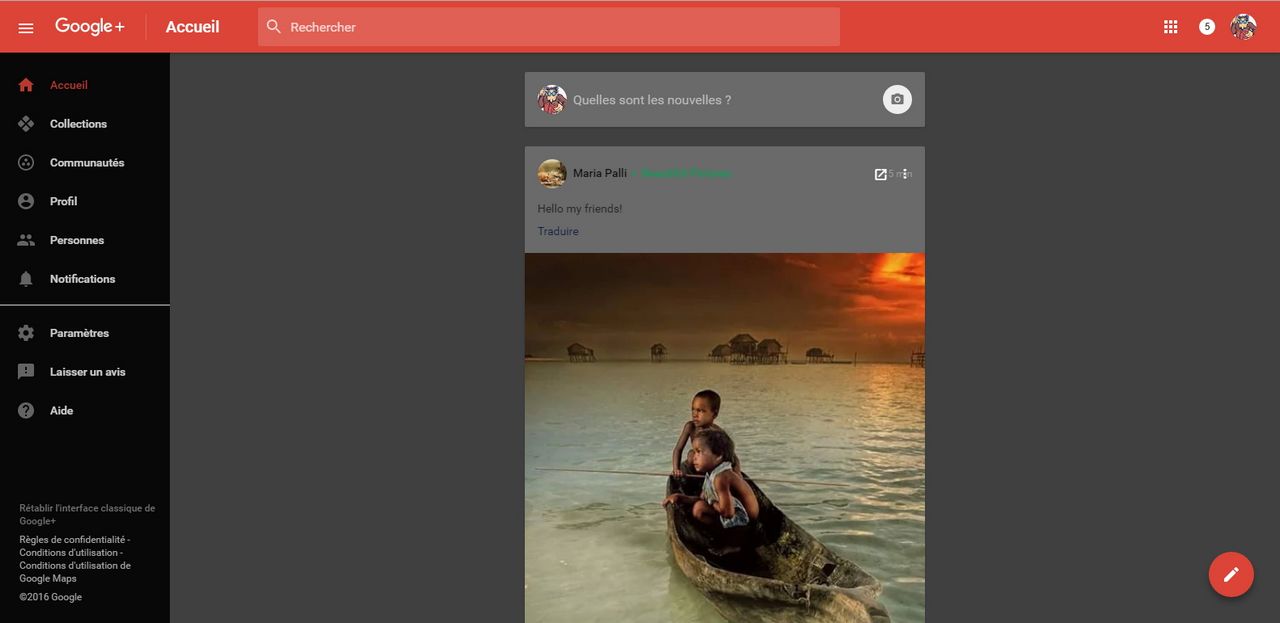The width and height of the screenshot is (1280, 623).
Task: Open the hamburger main menu
Action: click(26, 28)
